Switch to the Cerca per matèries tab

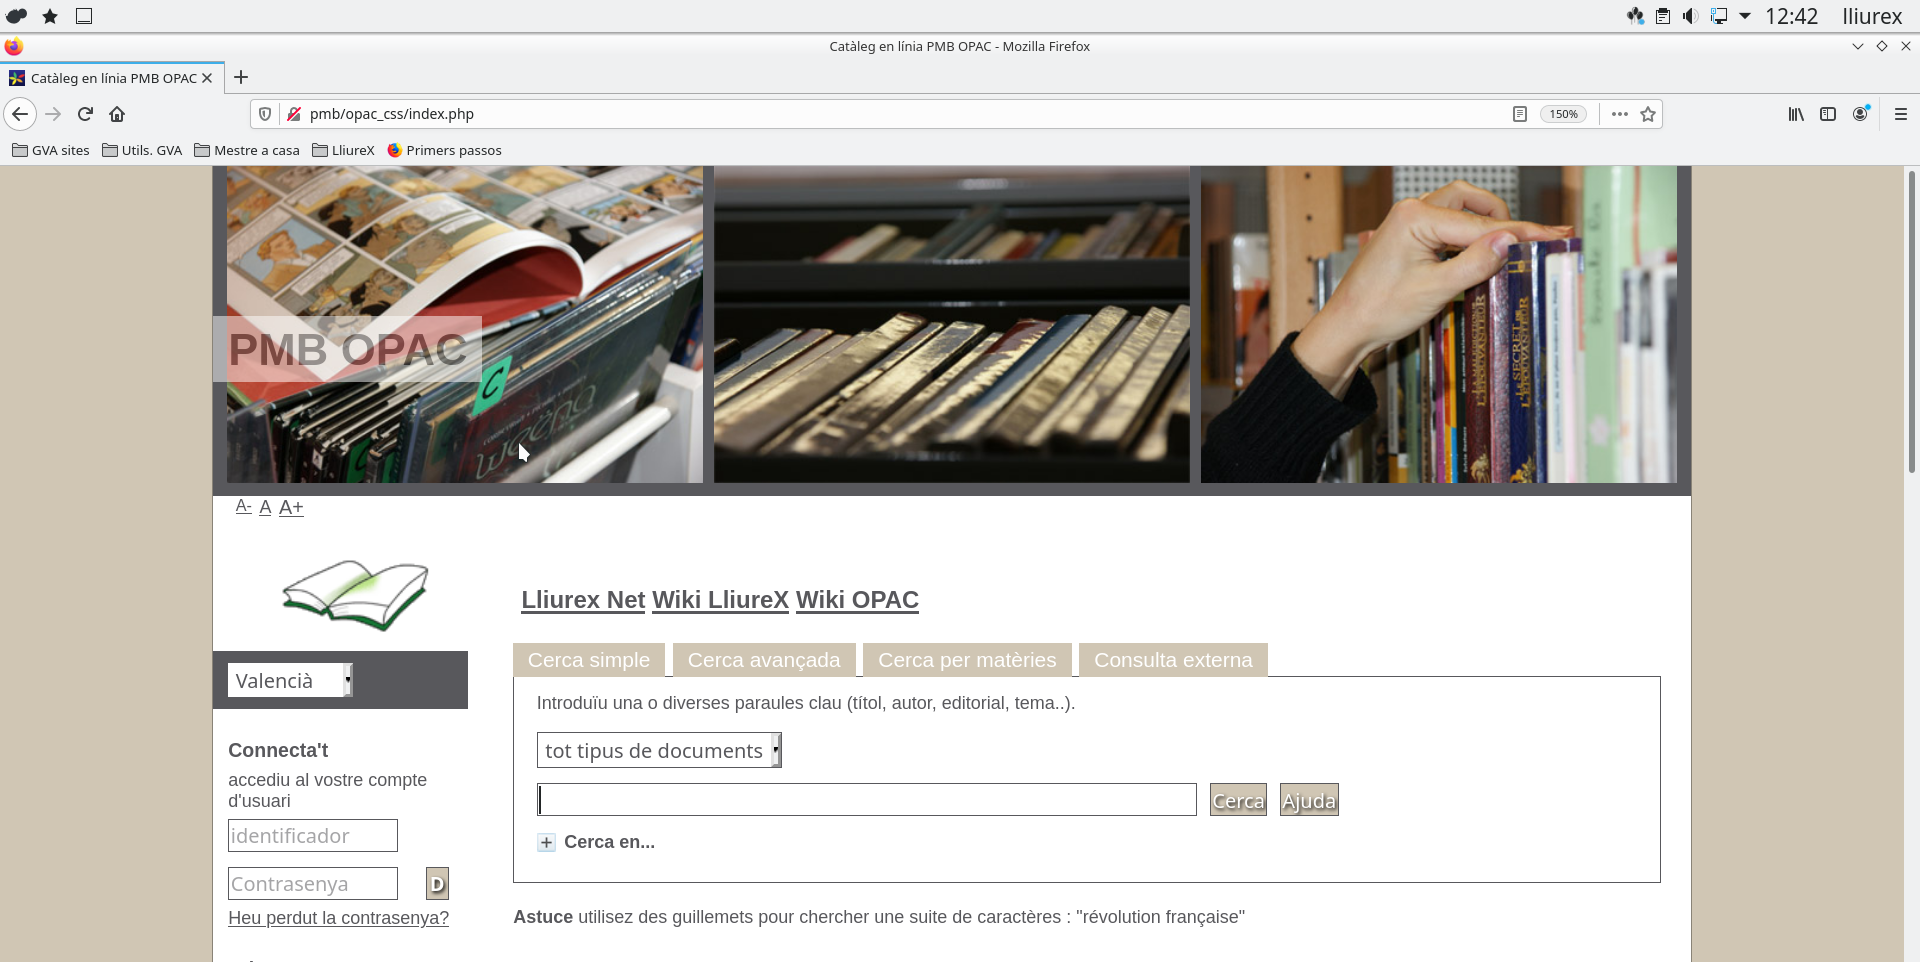[x=966, y=660]
